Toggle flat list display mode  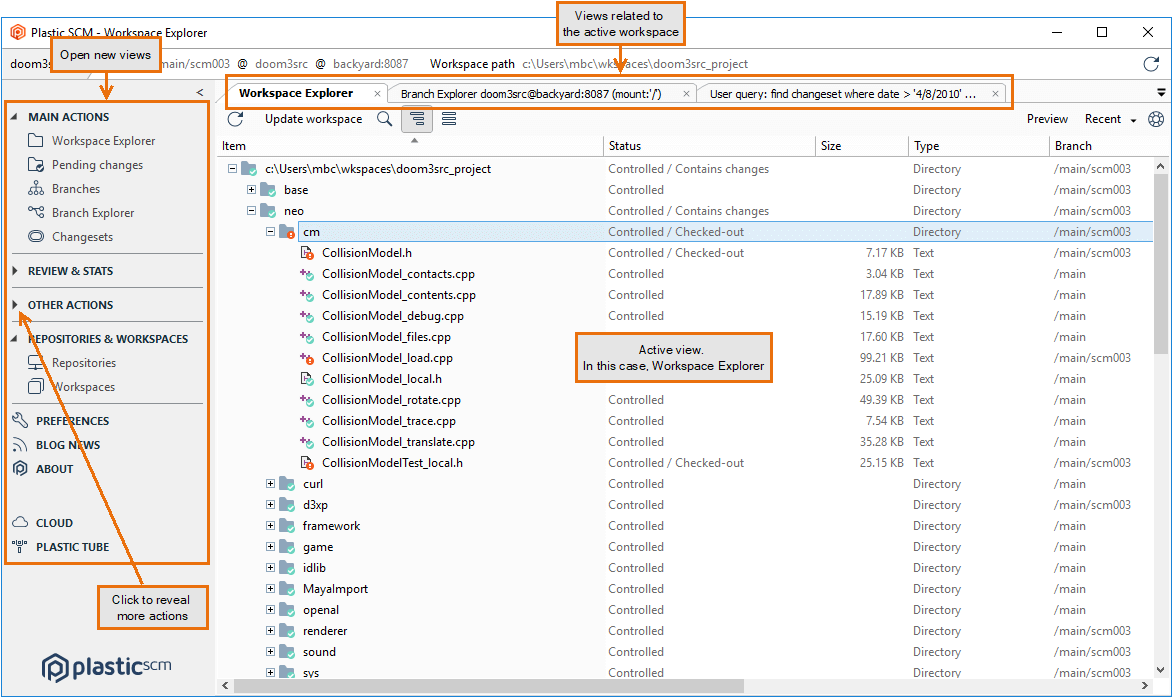click(448, 119)
